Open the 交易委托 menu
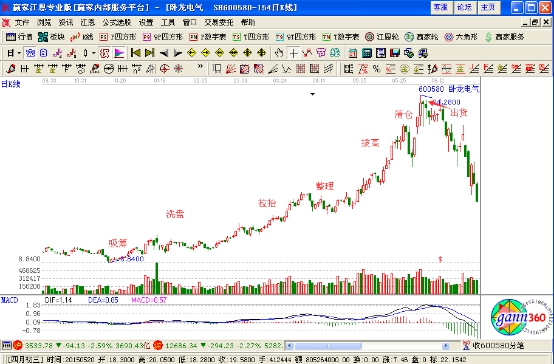 [x=219, y=23]
